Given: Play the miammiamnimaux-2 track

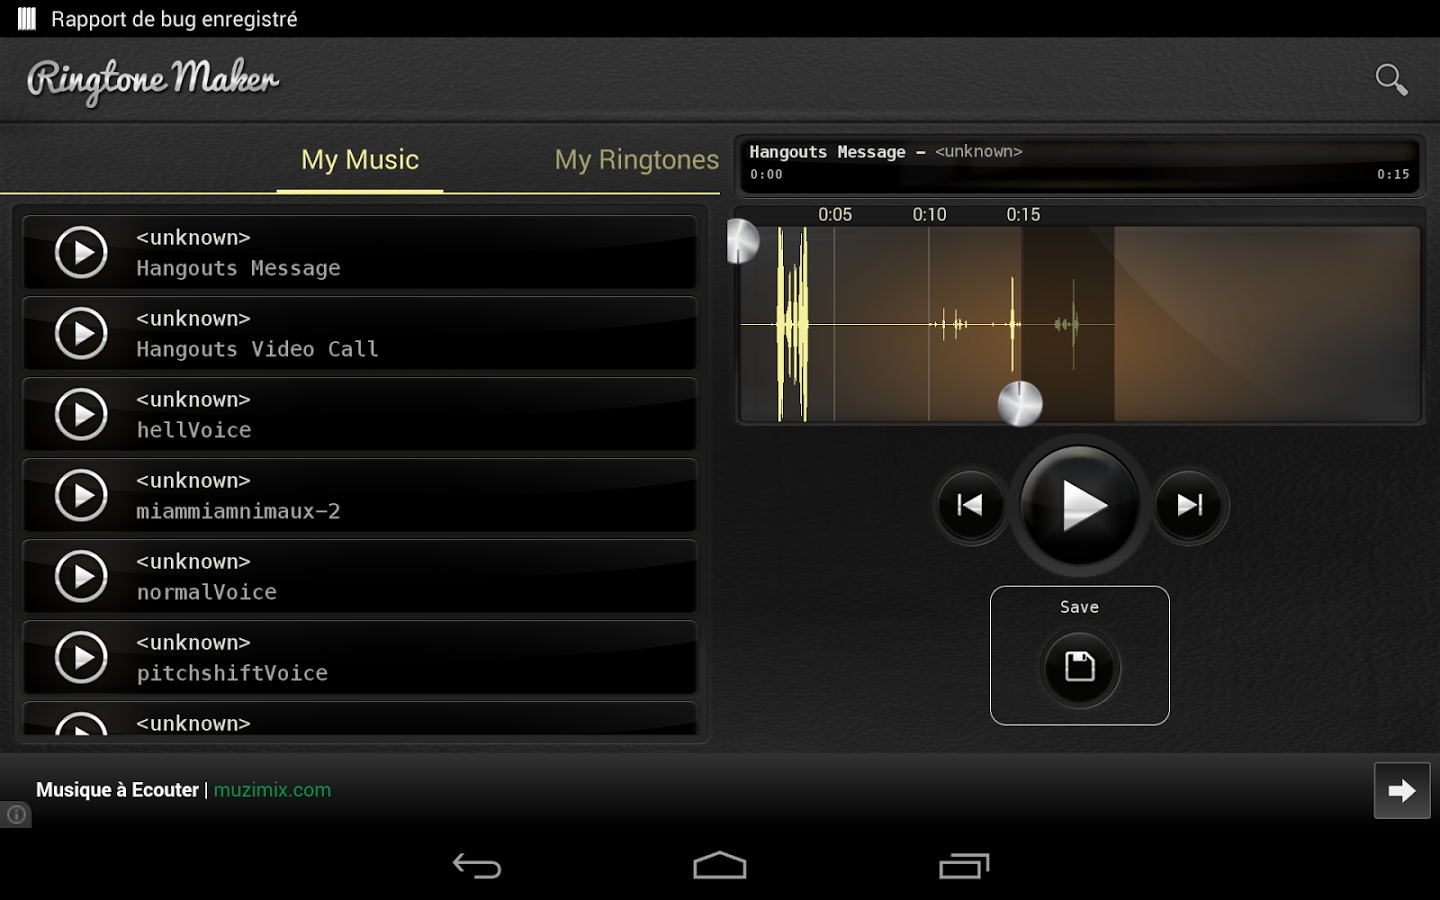Looking at the screenshot, I should coord(81,495).
